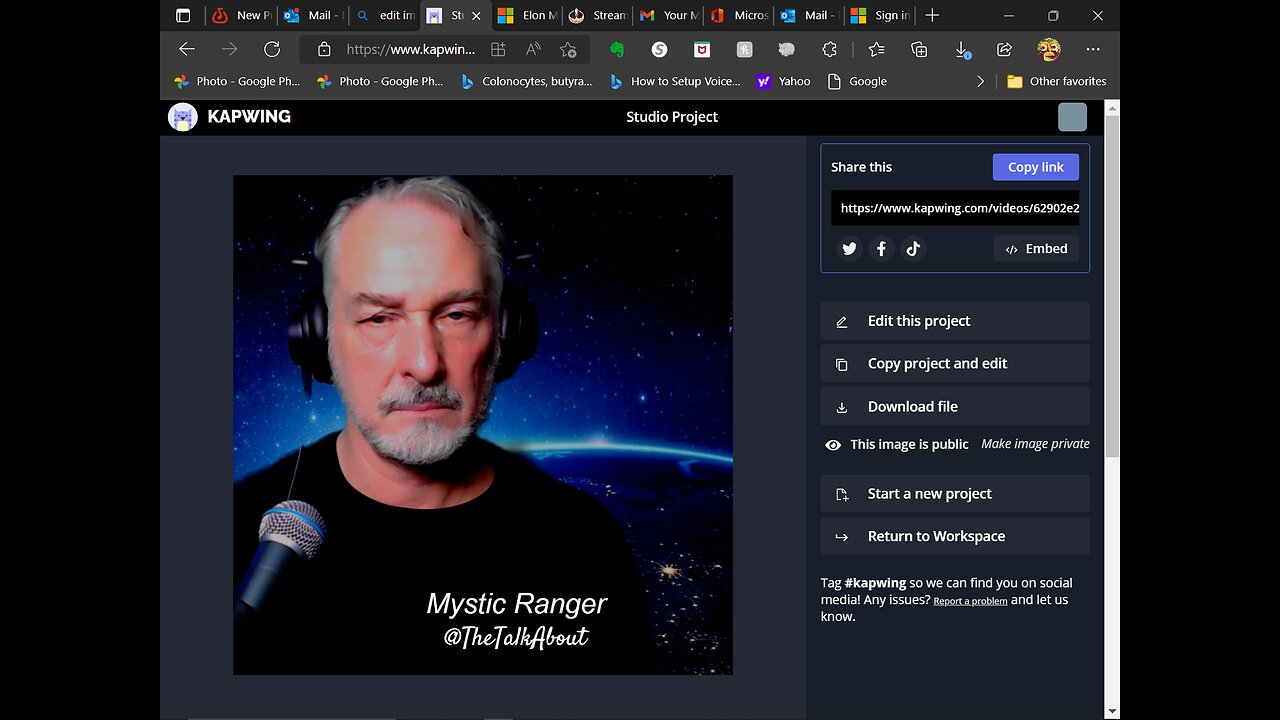Click the Facebook share icon
Viewport: 1280px width, 720px height.
(x=881, y=249)
